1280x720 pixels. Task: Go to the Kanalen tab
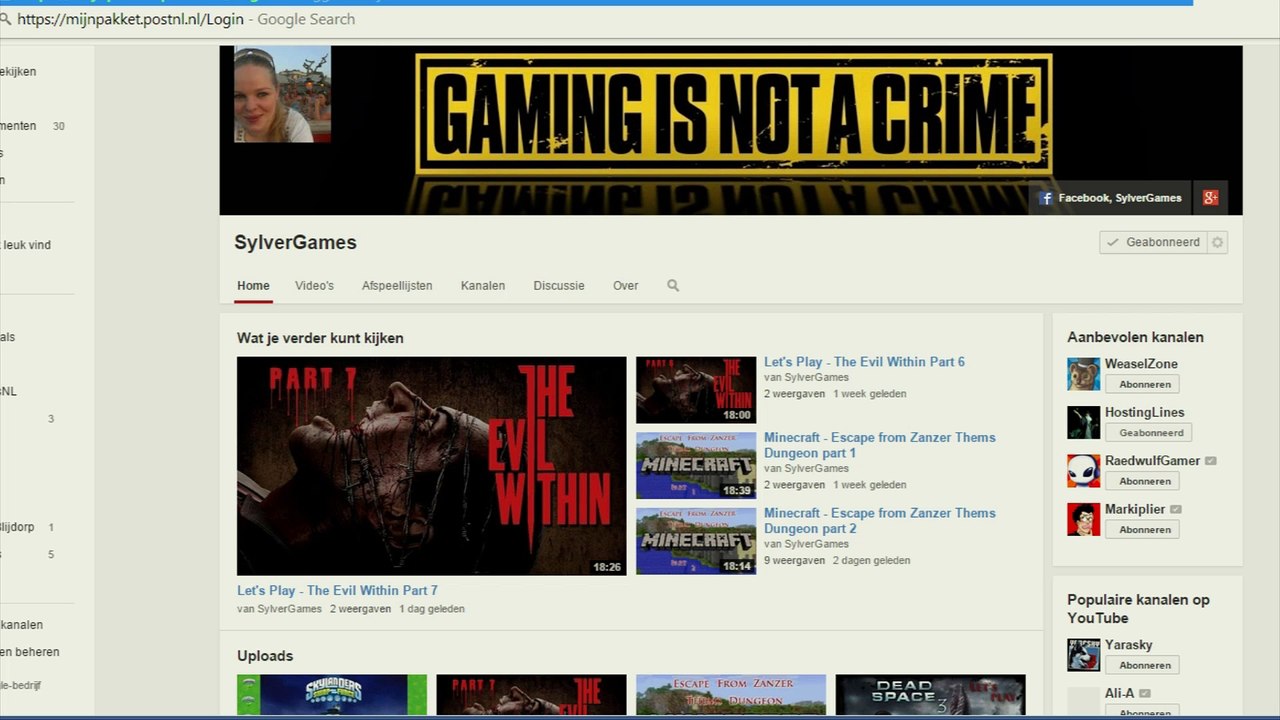pyautogui.click(x=483, y=286)
